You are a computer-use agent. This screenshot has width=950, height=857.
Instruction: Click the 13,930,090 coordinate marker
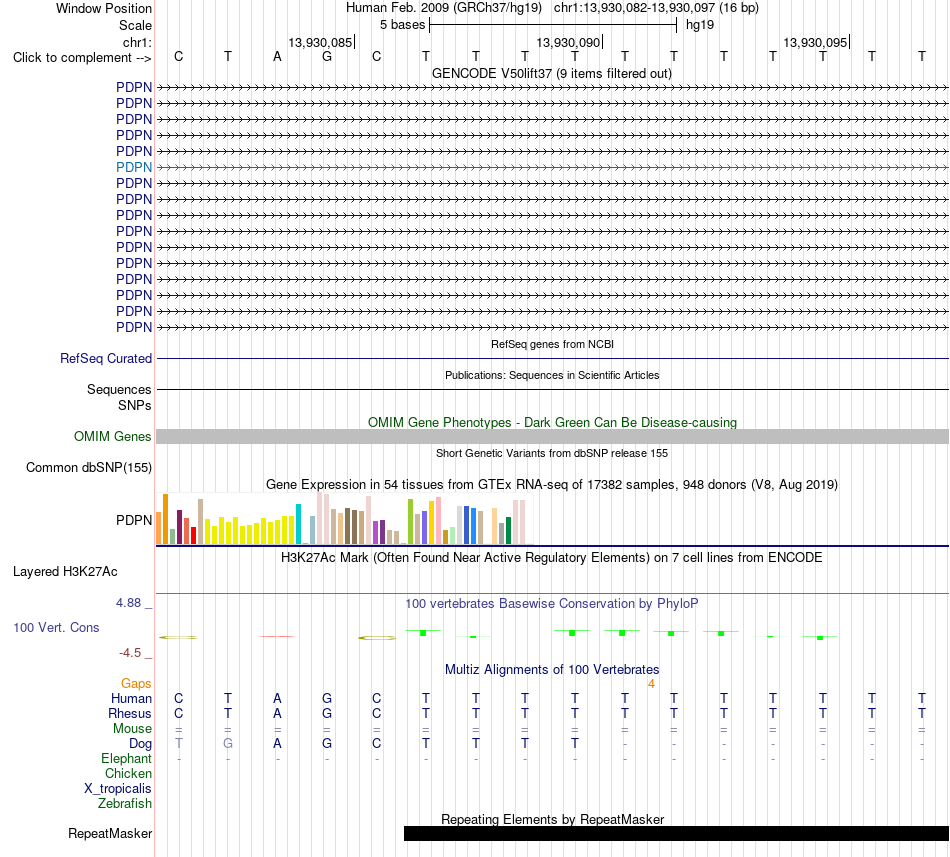(x=568, y=42)
